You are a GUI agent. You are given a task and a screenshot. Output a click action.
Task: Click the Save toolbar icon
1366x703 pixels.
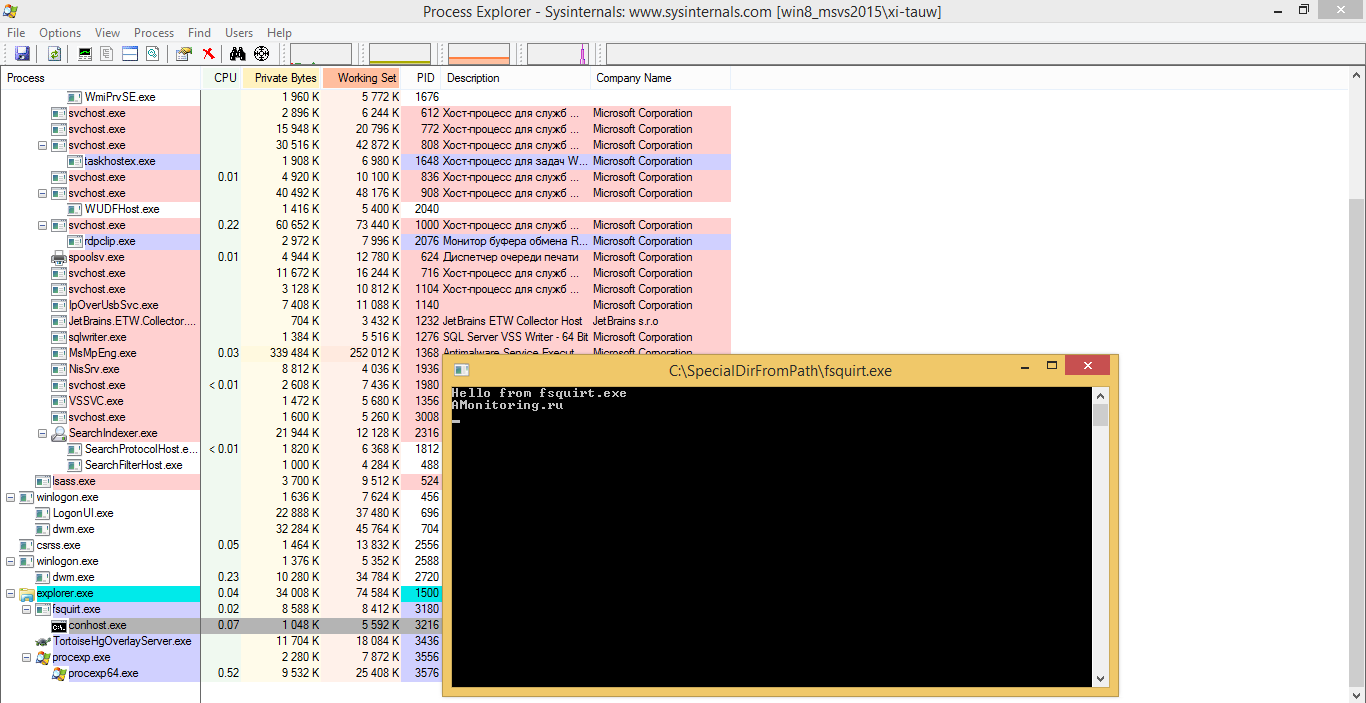22,54
